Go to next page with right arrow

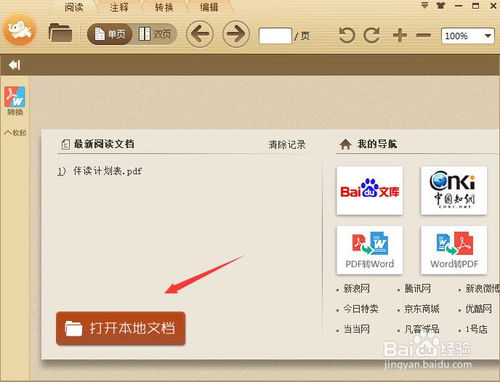[236, 34]
